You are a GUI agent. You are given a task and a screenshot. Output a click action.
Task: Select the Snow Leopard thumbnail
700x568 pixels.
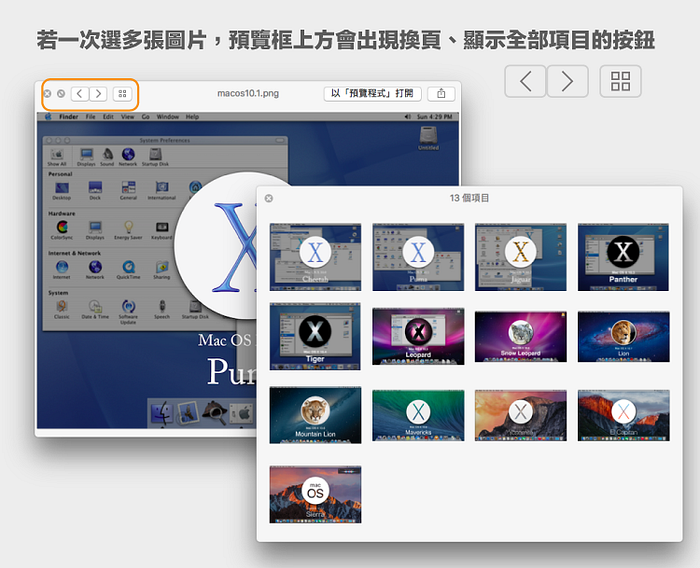pos(521,336)
